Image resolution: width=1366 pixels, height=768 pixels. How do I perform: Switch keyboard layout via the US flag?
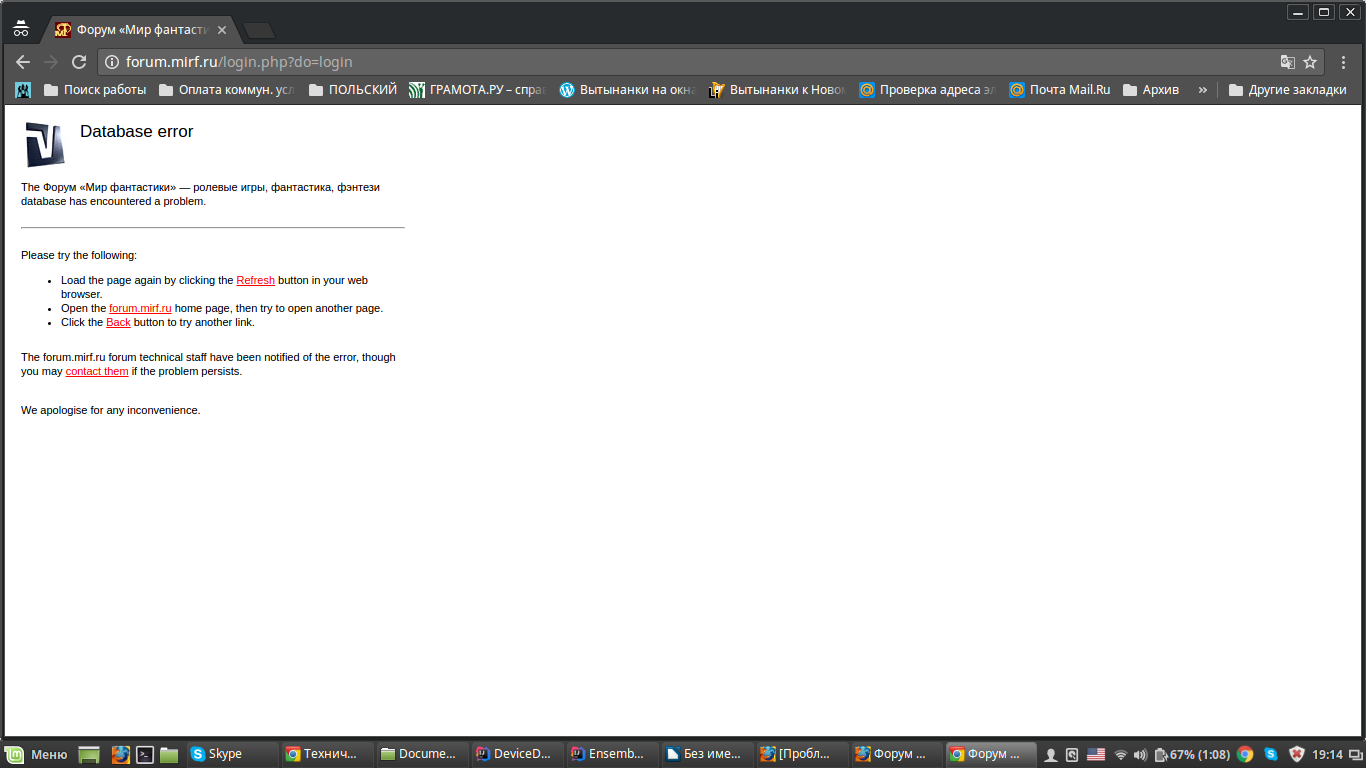pos(1096,754)
